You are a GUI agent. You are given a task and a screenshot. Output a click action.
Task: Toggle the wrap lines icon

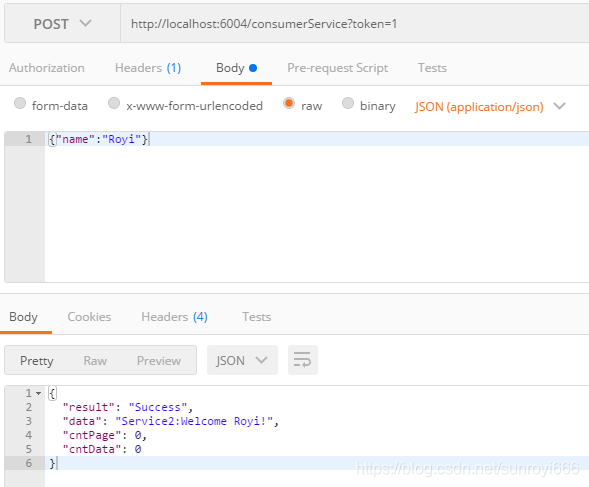coord(303,360)
